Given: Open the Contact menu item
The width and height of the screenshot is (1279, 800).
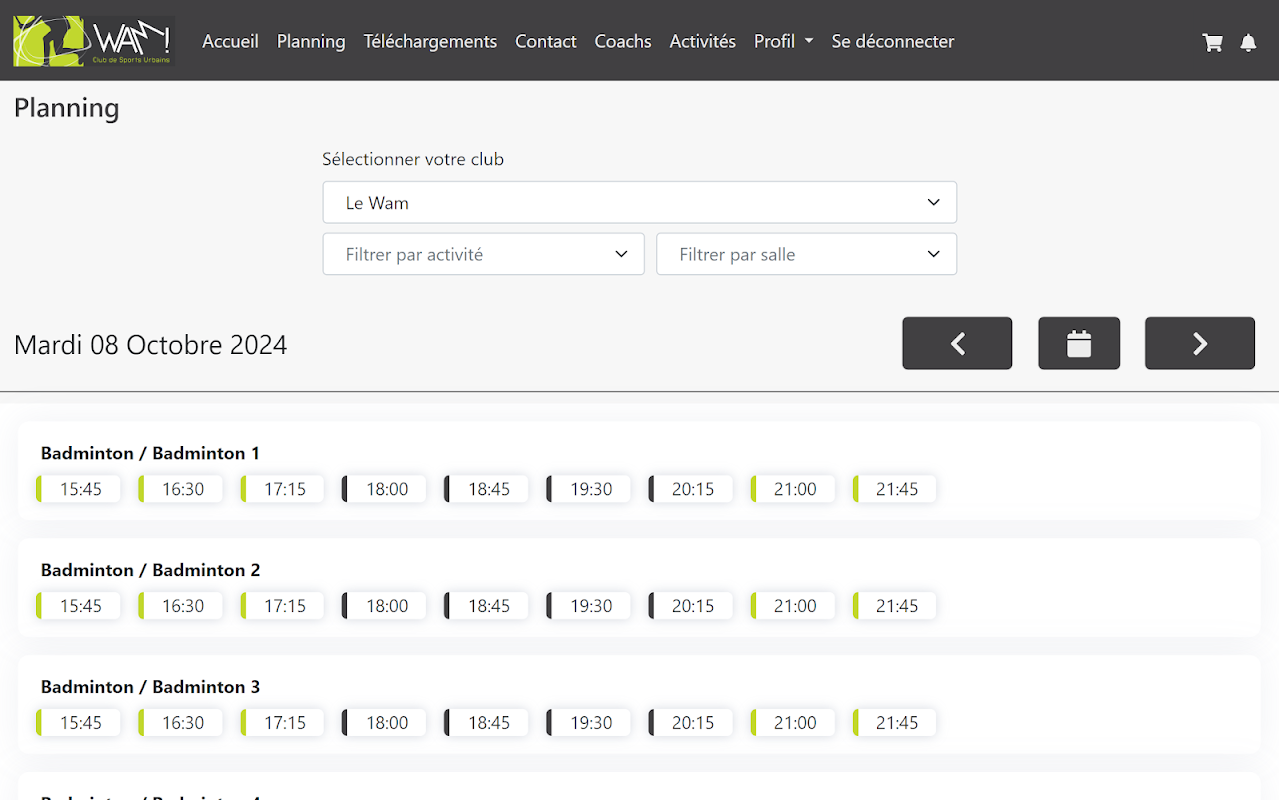Looking at the screenshot, I should tap(546, 41).
